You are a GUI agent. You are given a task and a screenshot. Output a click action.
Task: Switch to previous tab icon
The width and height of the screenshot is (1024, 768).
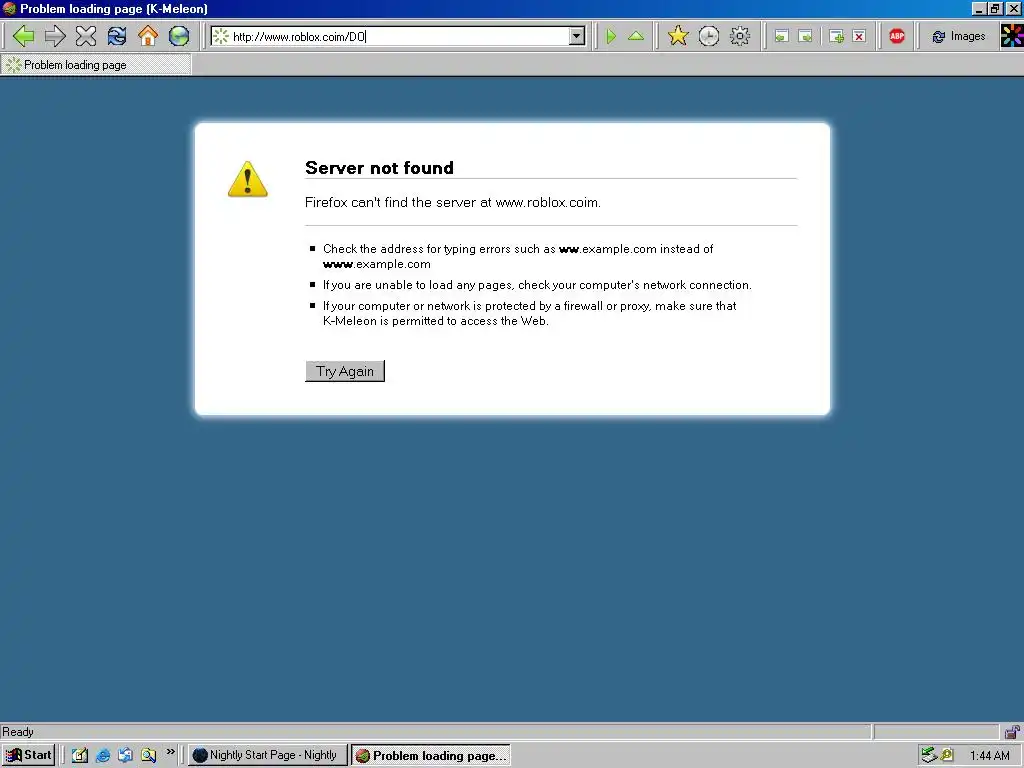click(781, 37)
